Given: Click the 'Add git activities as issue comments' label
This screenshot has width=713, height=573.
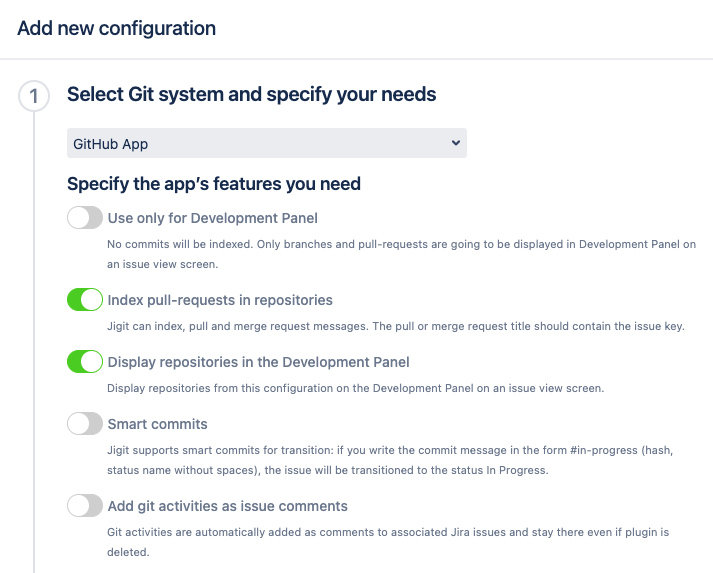Looking at the screenshot, I should pos(227,506).
